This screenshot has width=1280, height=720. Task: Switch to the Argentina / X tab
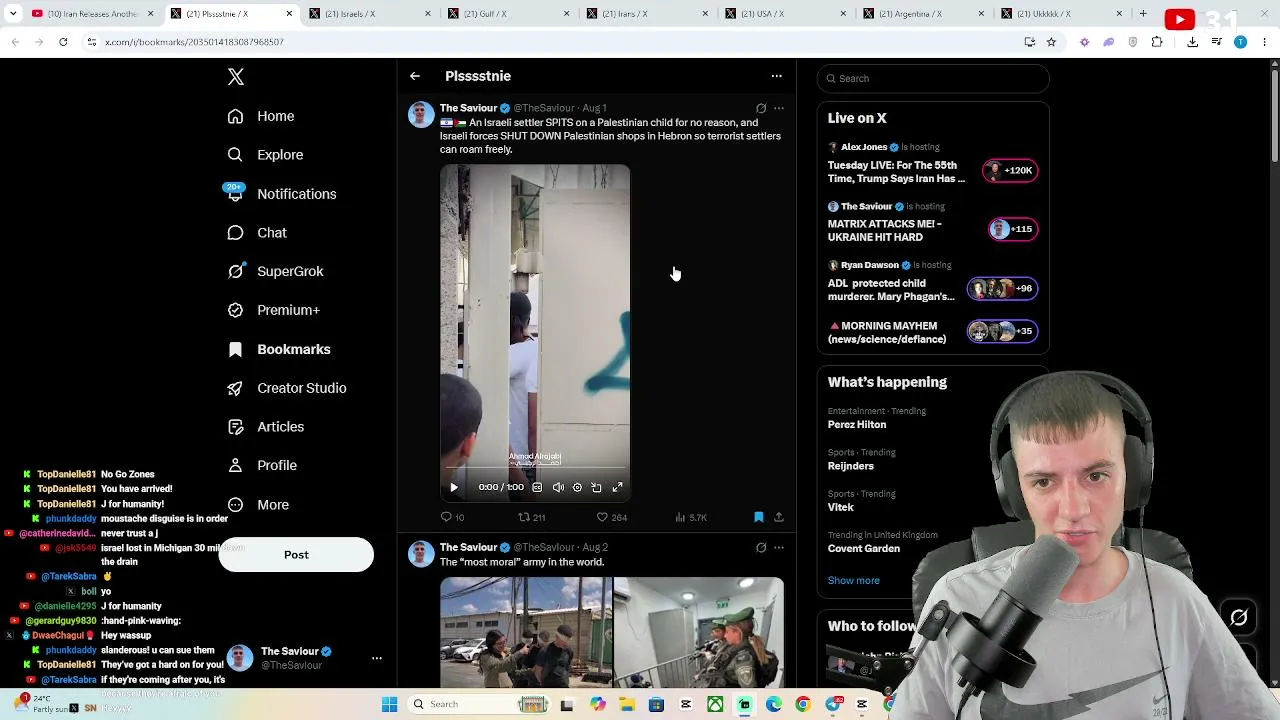[923, 14]
